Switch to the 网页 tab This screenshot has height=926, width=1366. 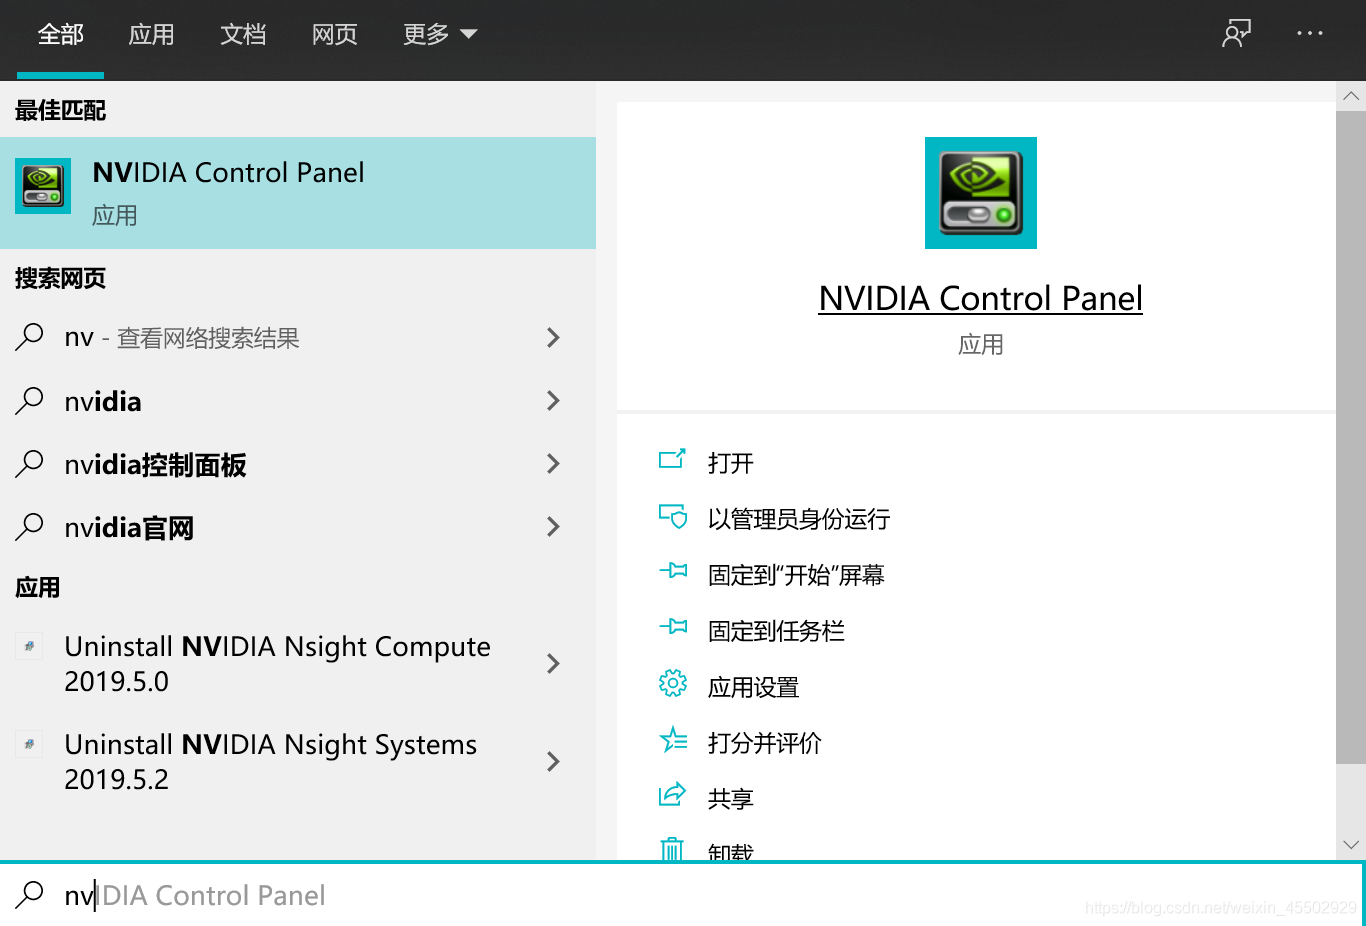(x=335, y=35)
